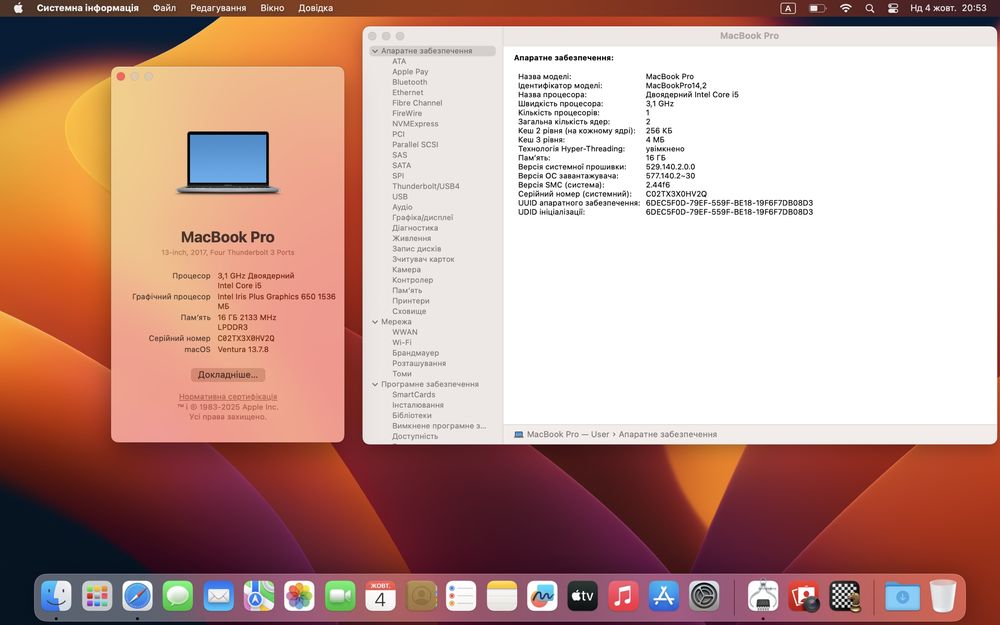Open Music app in the Dock
This screenshot has width=1000, height=625.
click(623, 596)
